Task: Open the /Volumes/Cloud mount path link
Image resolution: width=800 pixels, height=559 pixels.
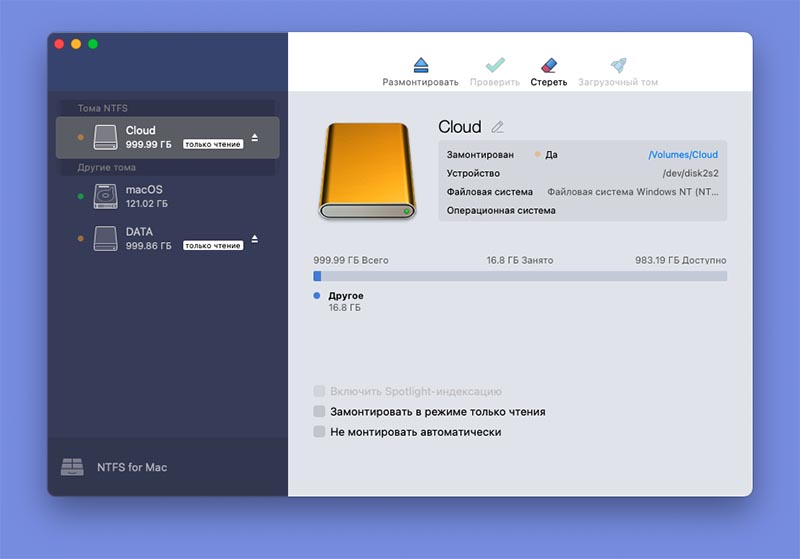Action: click(683, 155)
